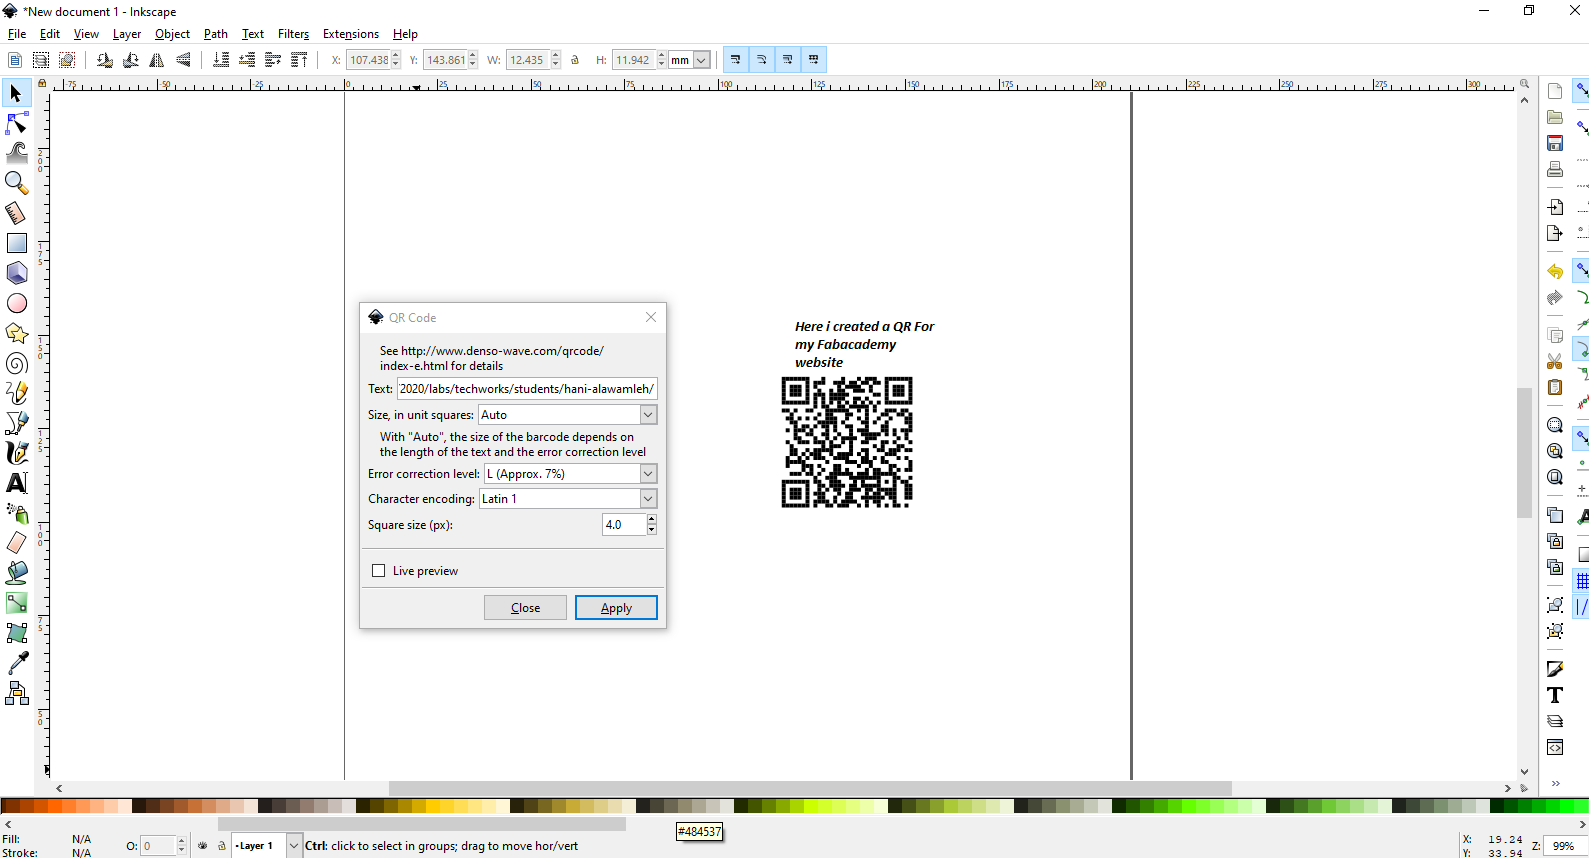Click the generated QR code on canvas

[847, 442]
